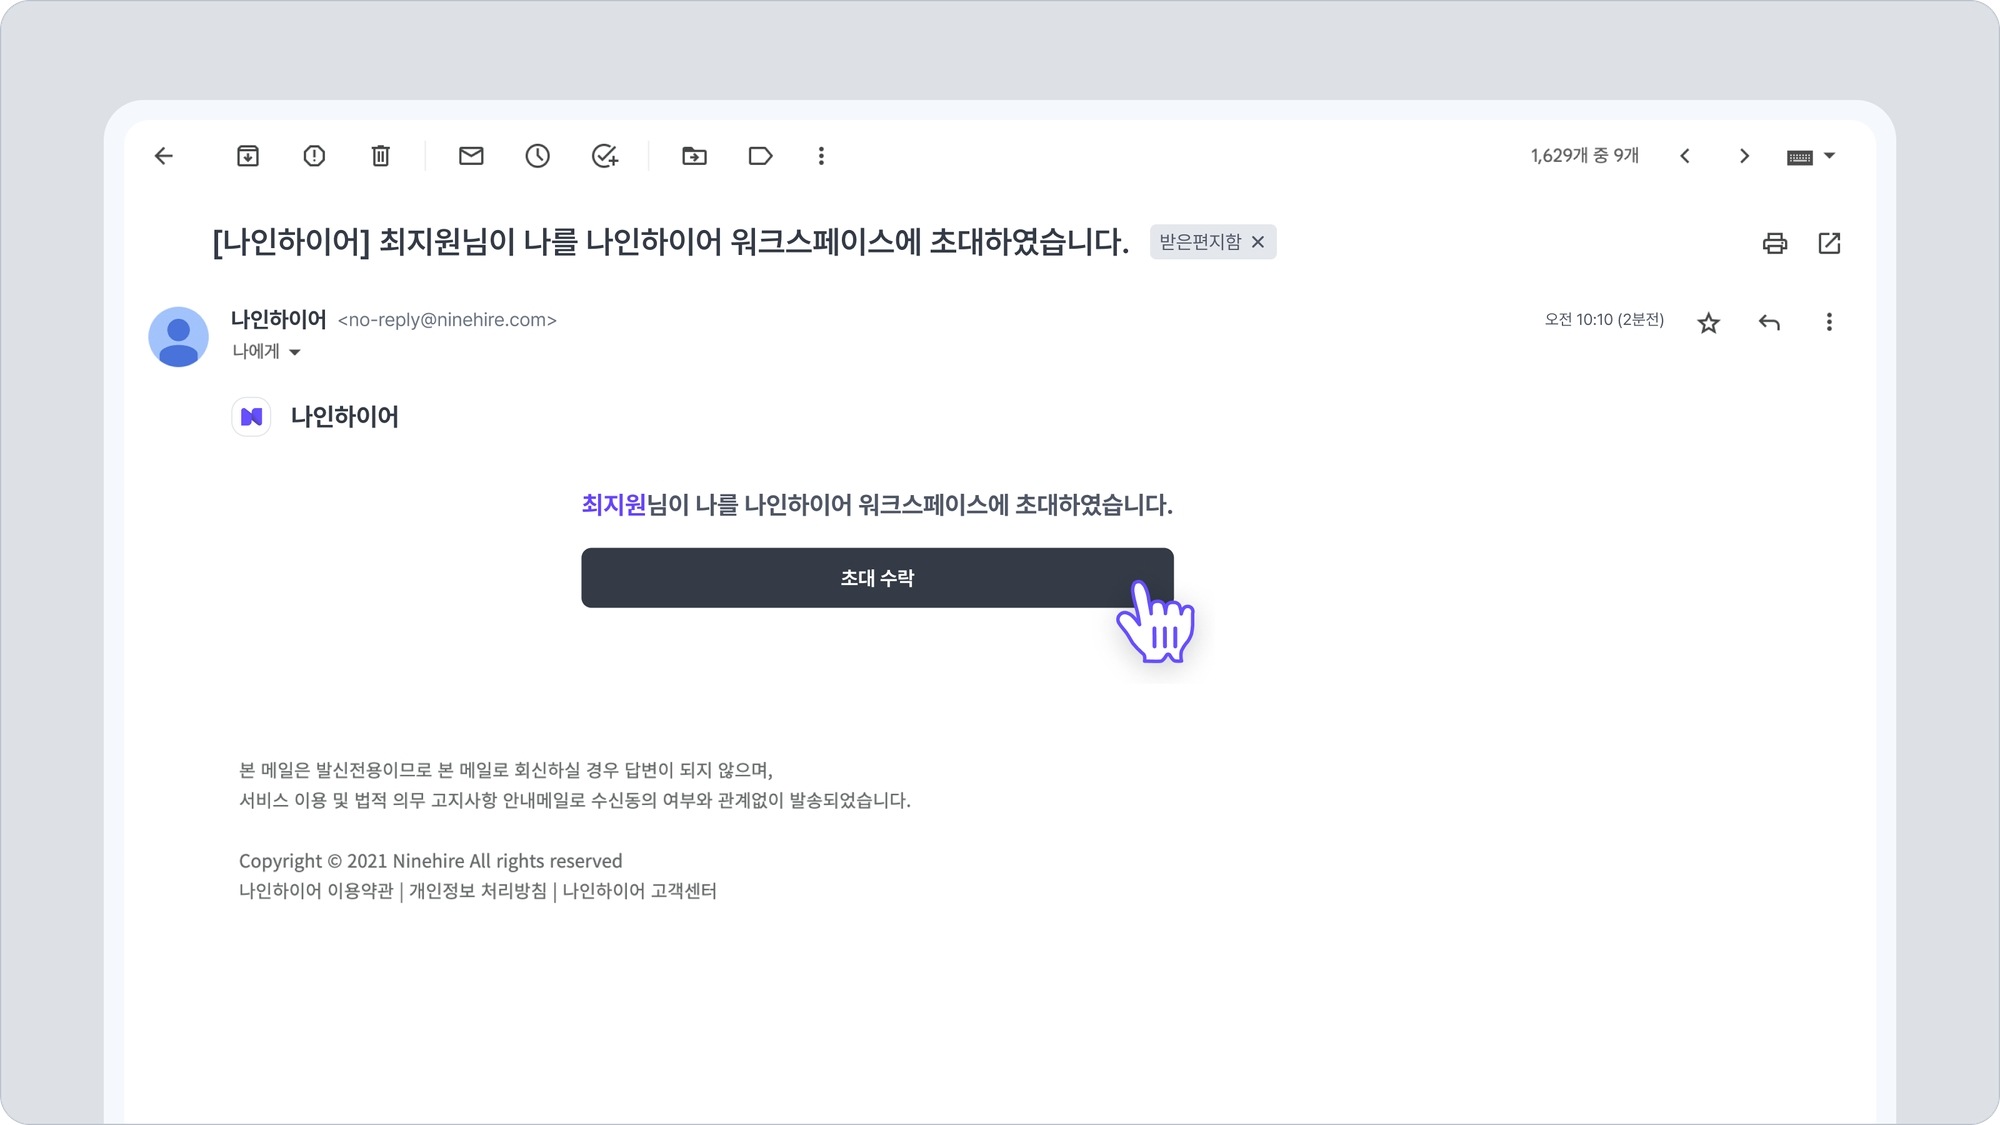The image size is (2000, 1125).
Task: Open 나인하이어 이용약관 link
Action: click(x=316, y=891)
